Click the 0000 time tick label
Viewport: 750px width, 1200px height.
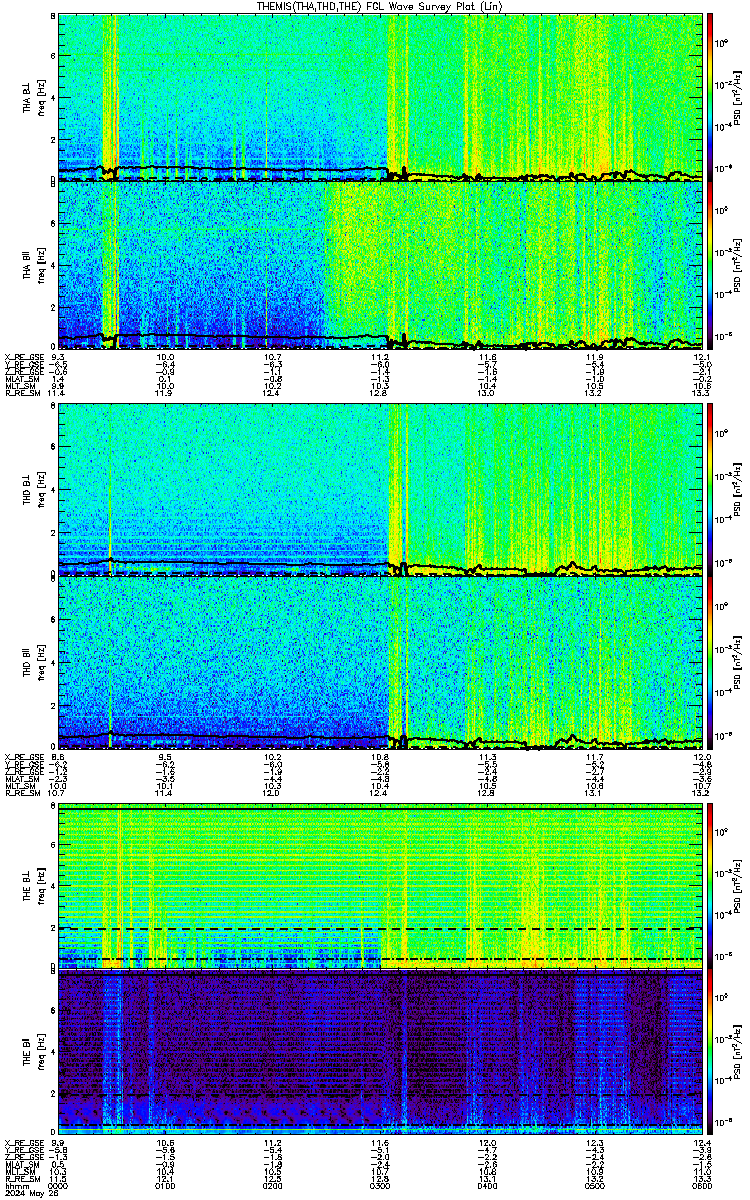tap(59, 1186)
